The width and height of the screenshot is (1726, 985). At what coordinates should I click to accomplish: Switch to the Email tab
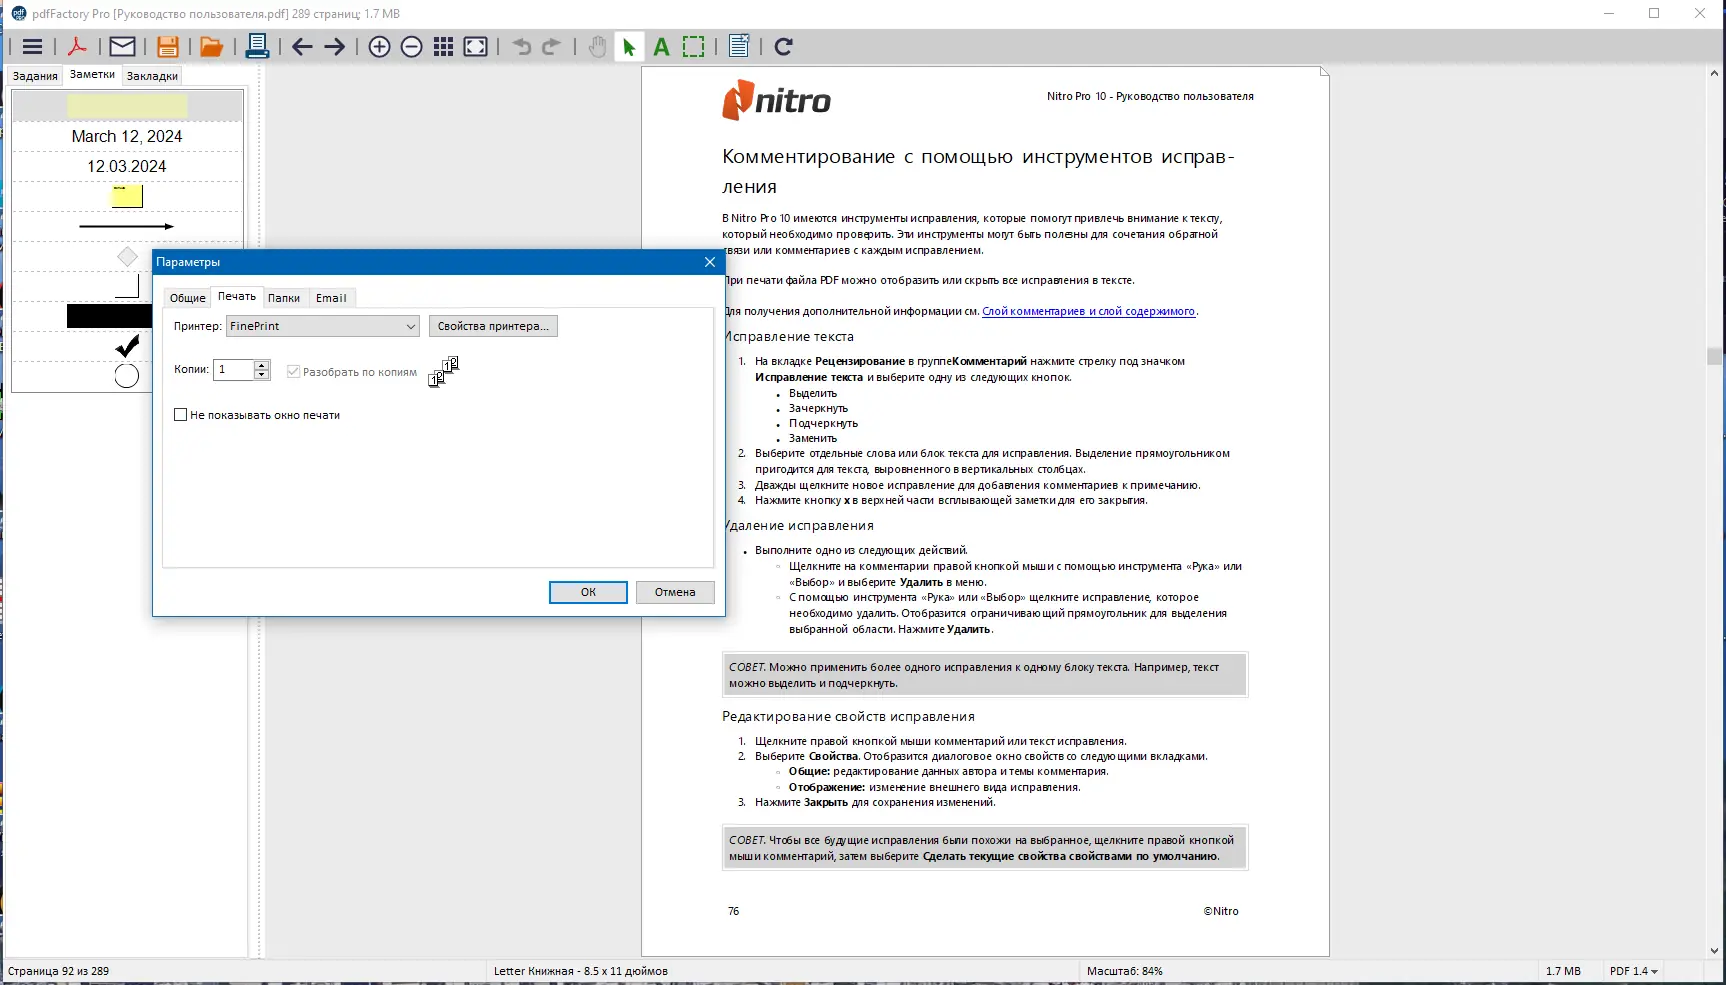pos(331,298)
